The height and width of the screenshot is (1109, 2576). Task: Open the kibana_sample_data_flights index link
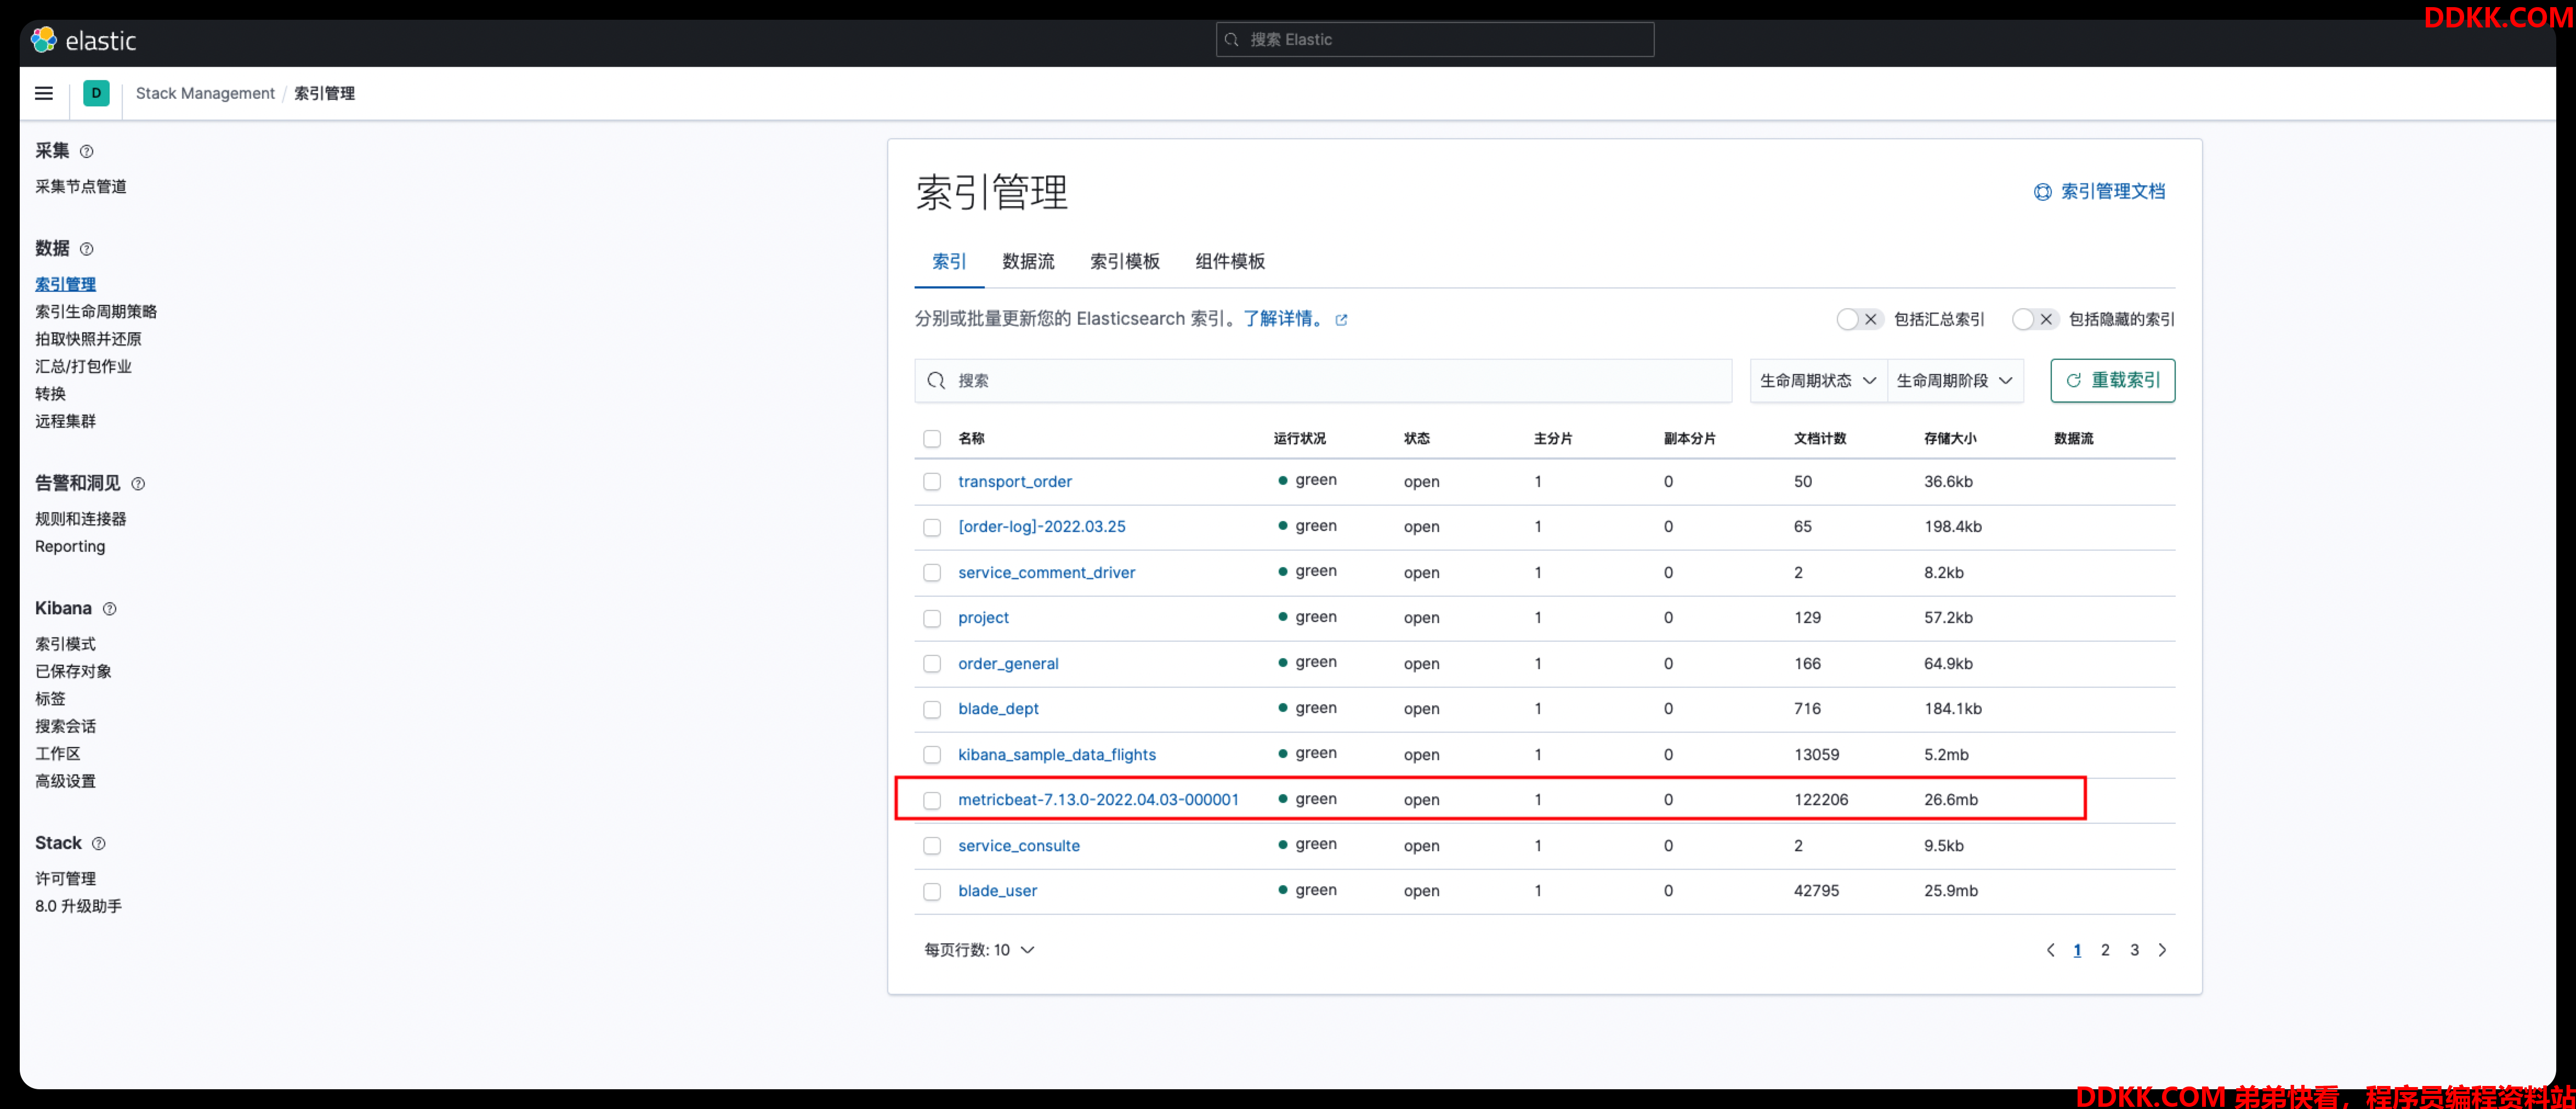click(x=1056, y=755)
